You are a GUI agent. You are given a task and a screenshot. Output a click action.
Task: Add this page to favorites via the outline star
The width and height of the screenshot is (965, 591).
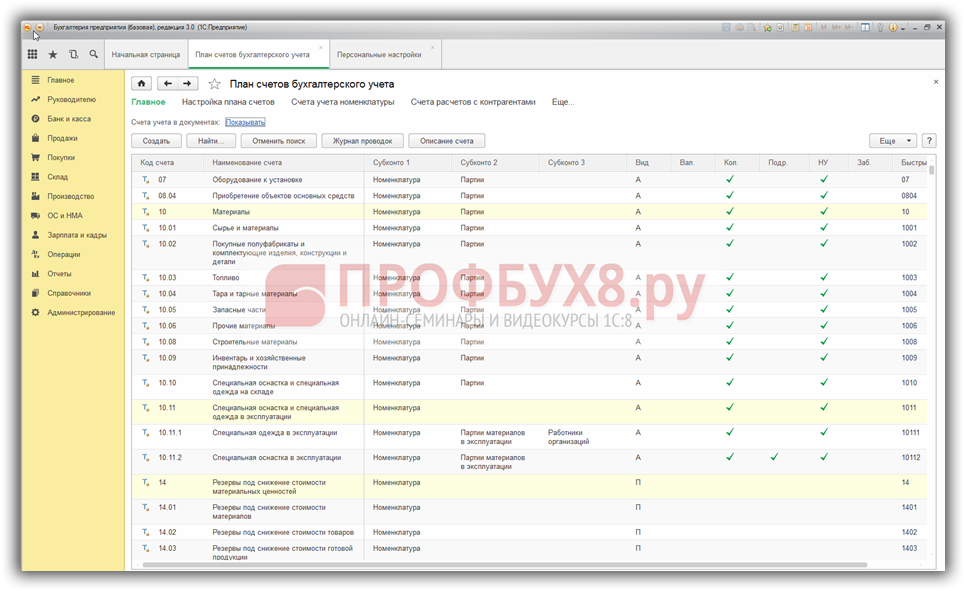pos(214,84)
